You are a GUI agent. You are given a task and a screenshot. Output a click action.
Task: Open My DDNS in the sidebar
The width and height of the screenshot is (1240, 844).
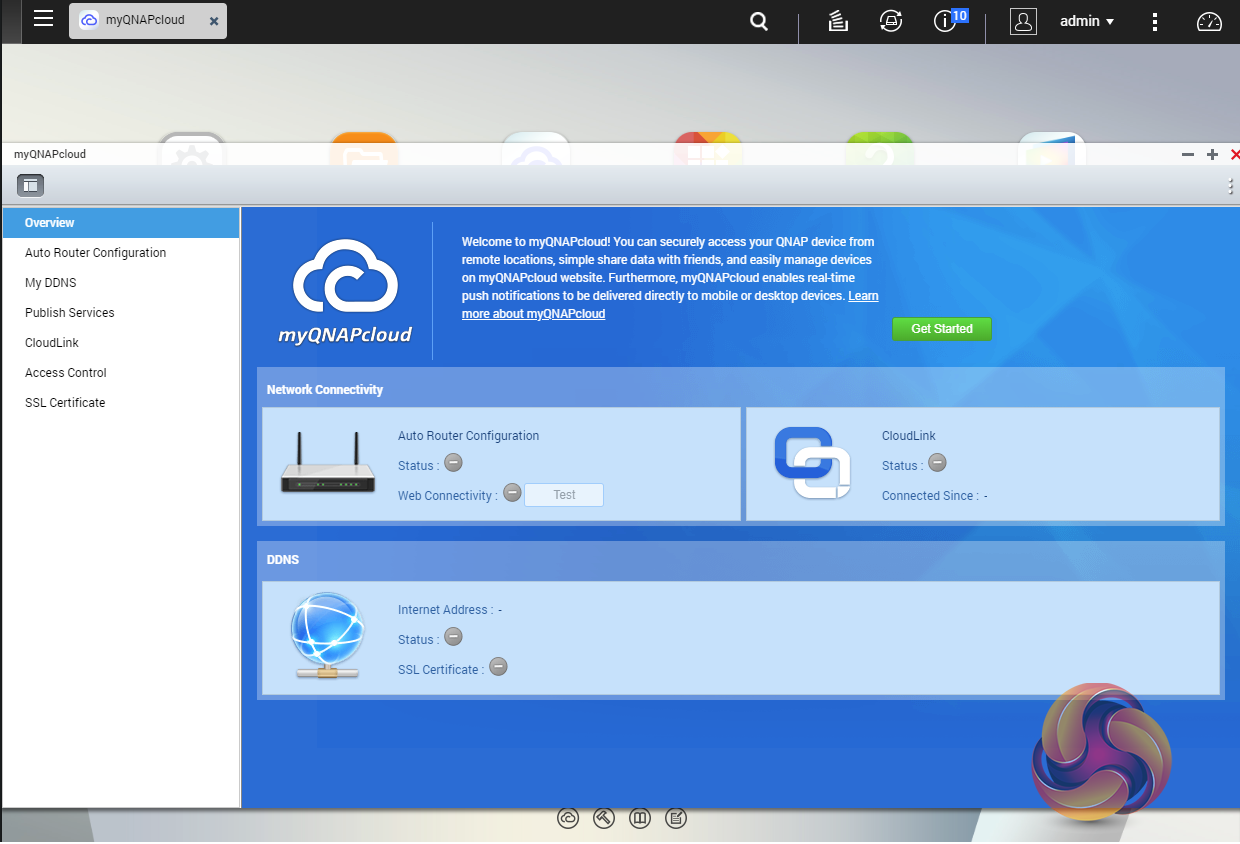coord(121,283)
